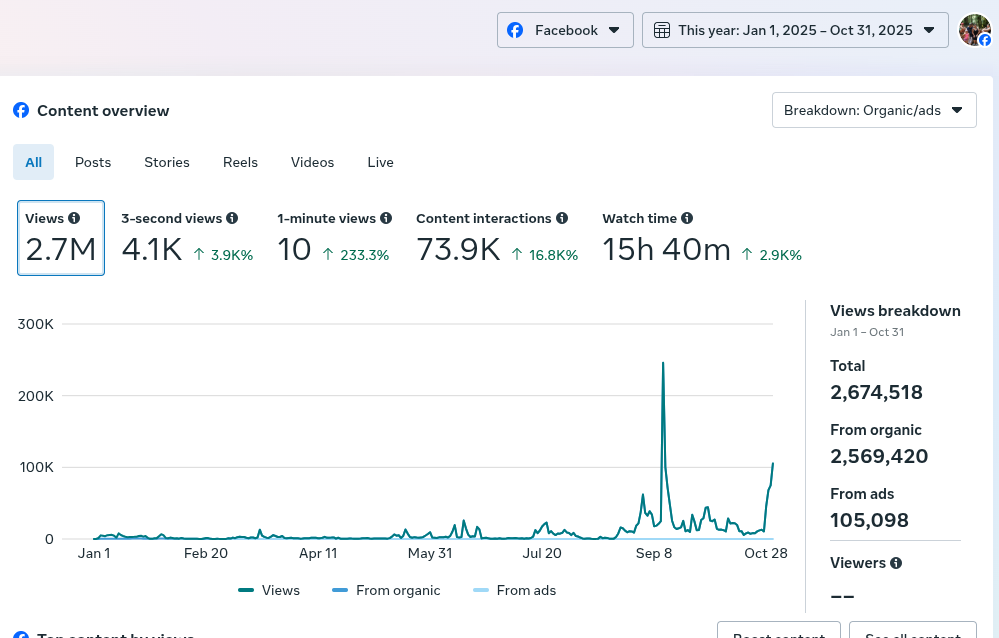999x638 pixels.
Task: Select the Views metric card
Action: tap(61, 238)
